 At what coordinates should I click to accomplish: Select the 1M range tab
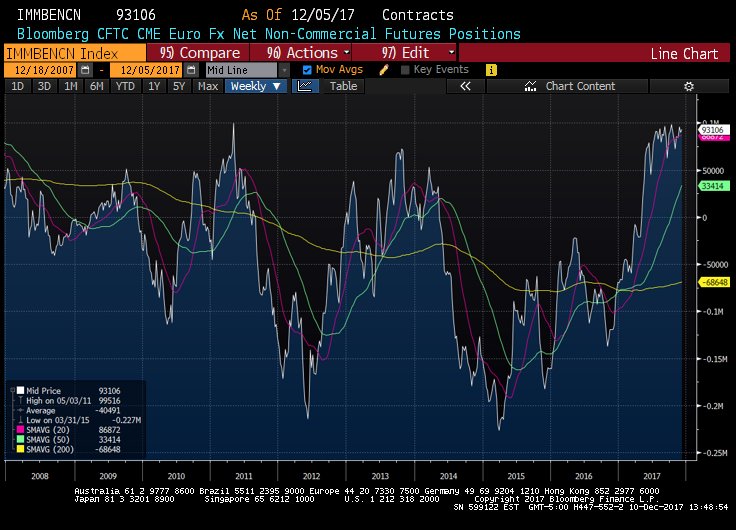pyautogui.click(x=71, y=86)
